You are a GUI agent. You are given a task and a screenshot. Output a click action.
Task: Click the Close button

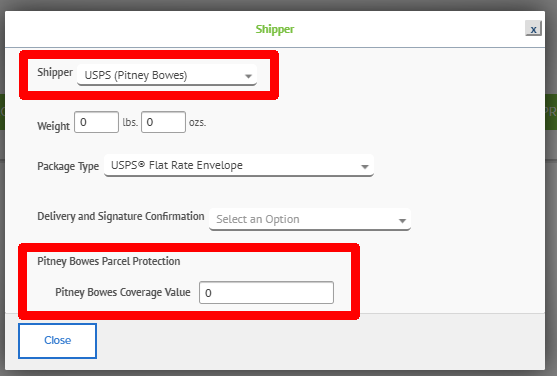[58, 340]
